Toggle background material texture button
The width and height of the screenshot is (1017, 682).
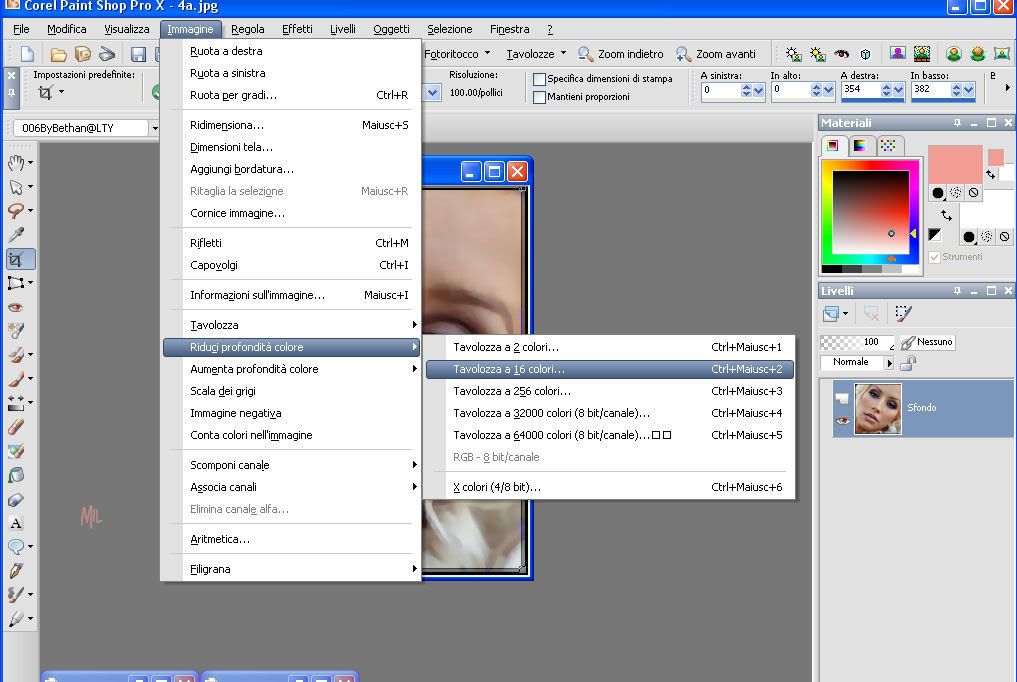pos(987,237)
